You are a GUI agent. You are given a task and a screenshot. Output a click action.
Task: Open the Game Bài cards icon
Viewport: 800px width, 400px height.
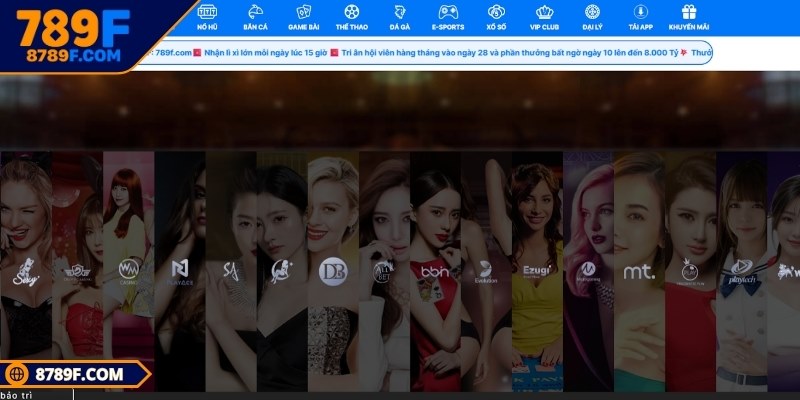(304, 11)
